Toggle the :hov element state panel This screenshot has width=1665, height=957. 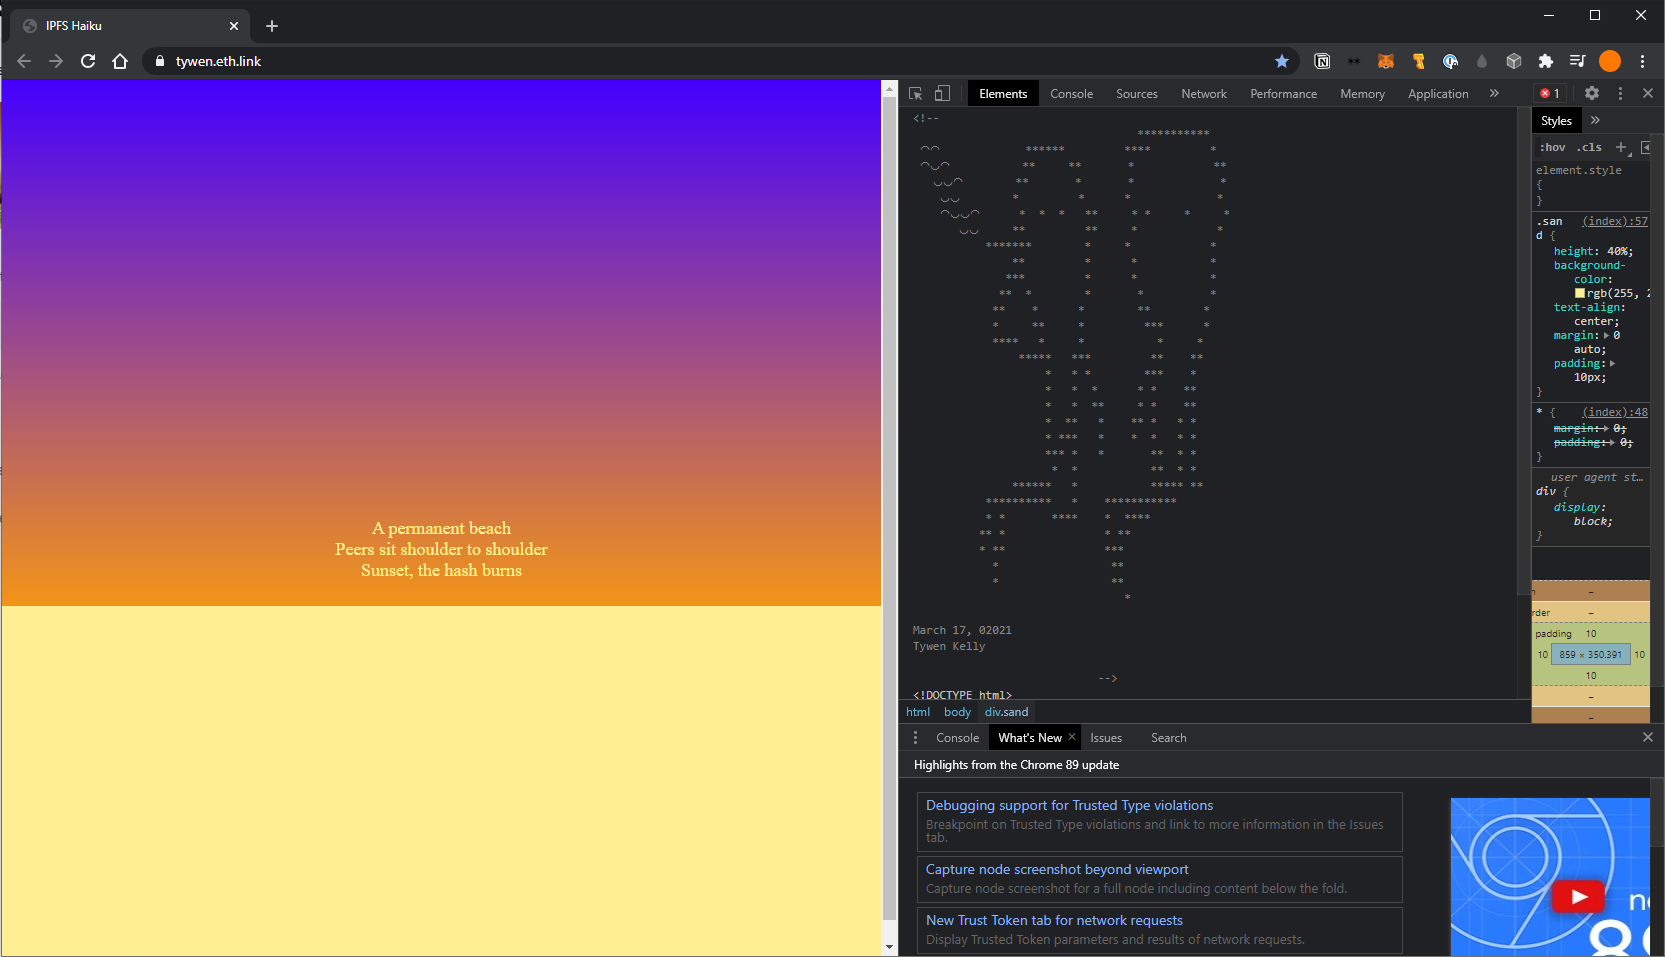tap(1552, 147)
